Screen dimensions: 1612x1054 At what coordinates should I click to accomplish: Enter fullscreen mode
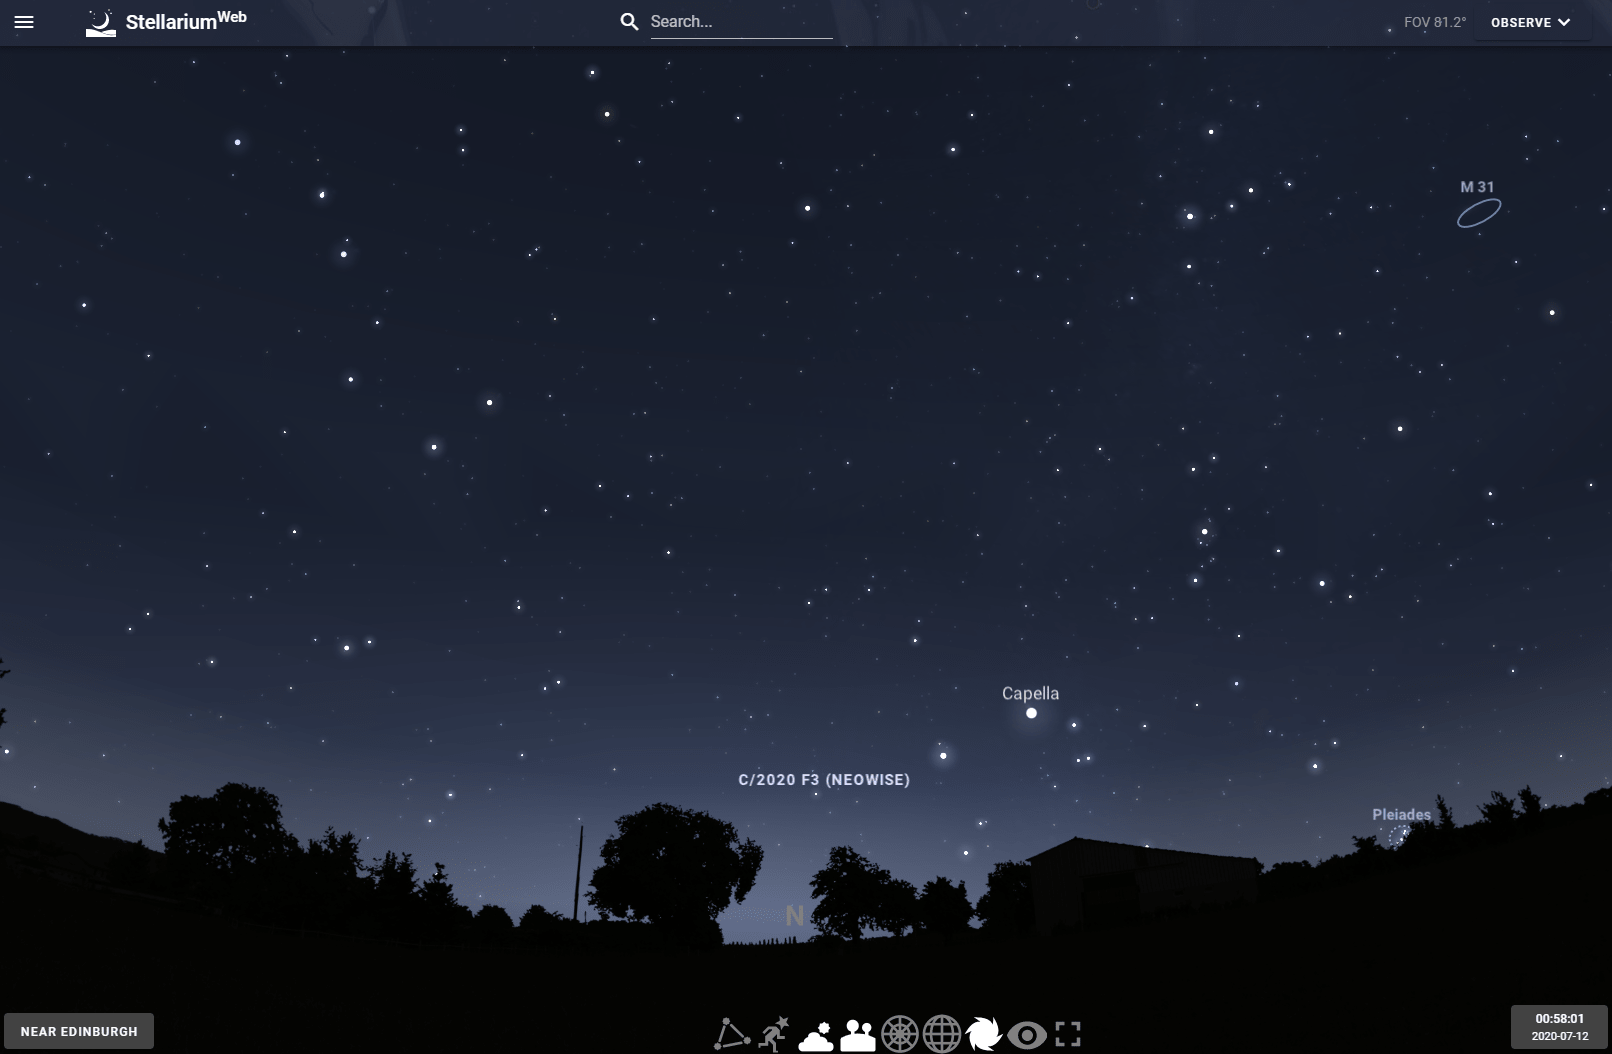click(x=1068, y=1034)
